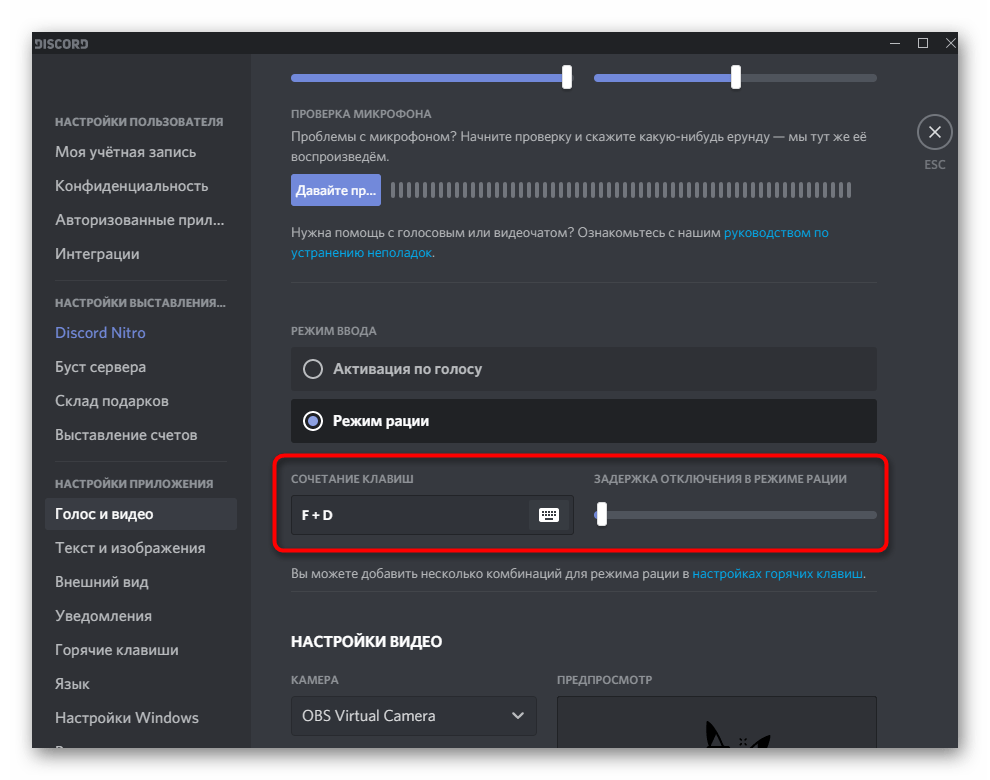Image resolution: width=990 pixels, height=780 pixels.
Task: Open Уведомления settings
Action: click(x=104, y=616)
